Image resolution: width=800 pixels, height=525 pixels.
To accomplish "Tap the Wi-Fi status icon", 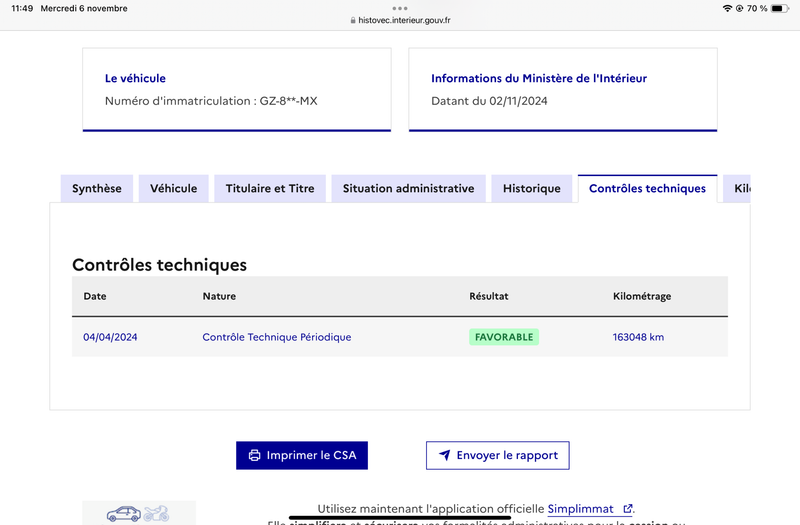I will (x=727, y=8).
